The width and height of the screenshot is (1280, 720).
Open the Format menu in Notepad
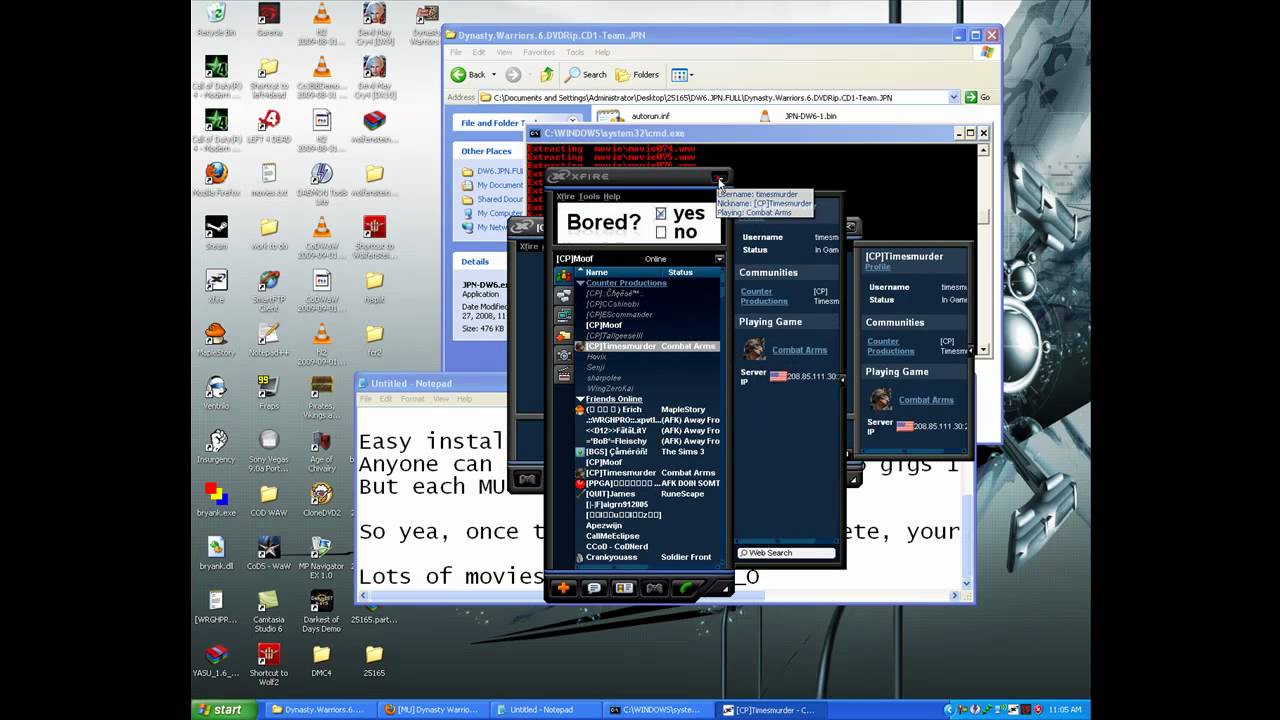tap(412, 399)
